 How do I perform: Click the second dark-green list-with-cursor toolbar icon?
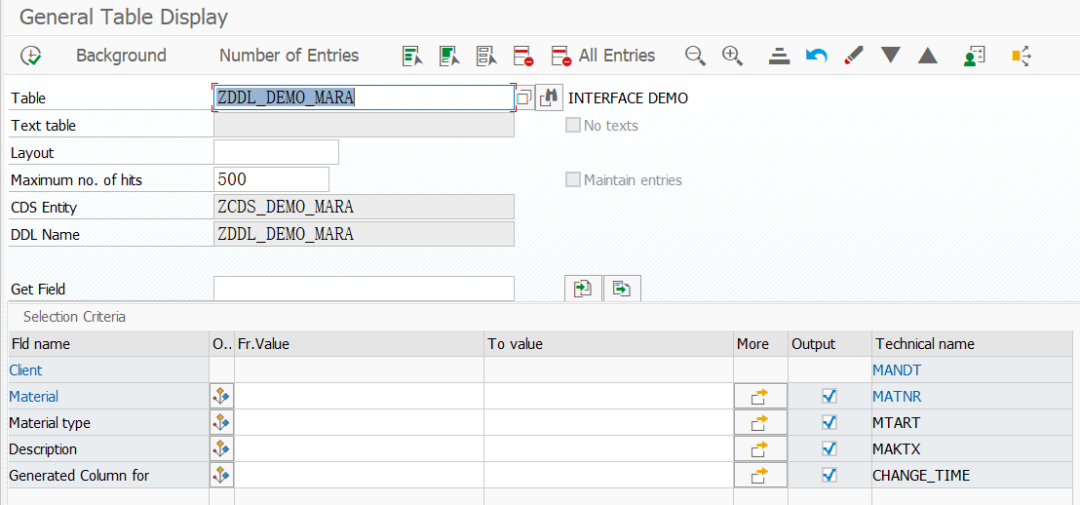tap(449, 56)
